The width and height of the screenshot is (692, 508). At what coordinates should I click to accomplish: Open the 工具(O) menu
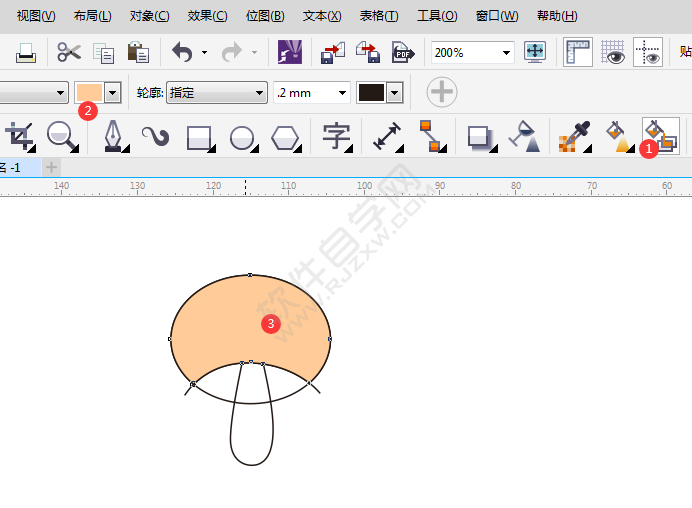click(437, 16)
